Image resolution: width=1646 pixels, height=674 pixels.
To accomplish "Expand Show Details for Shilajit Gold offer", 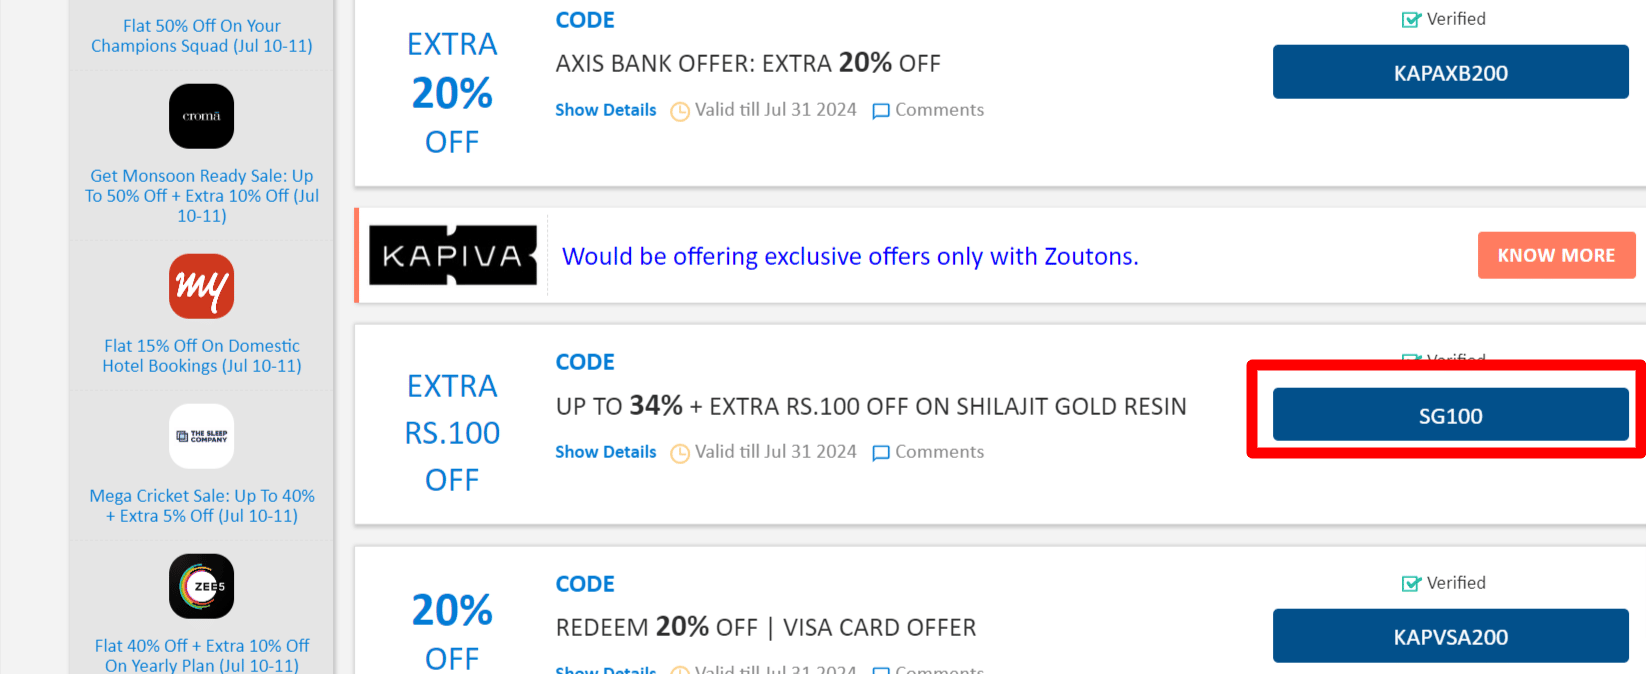I will click(606, 452).
